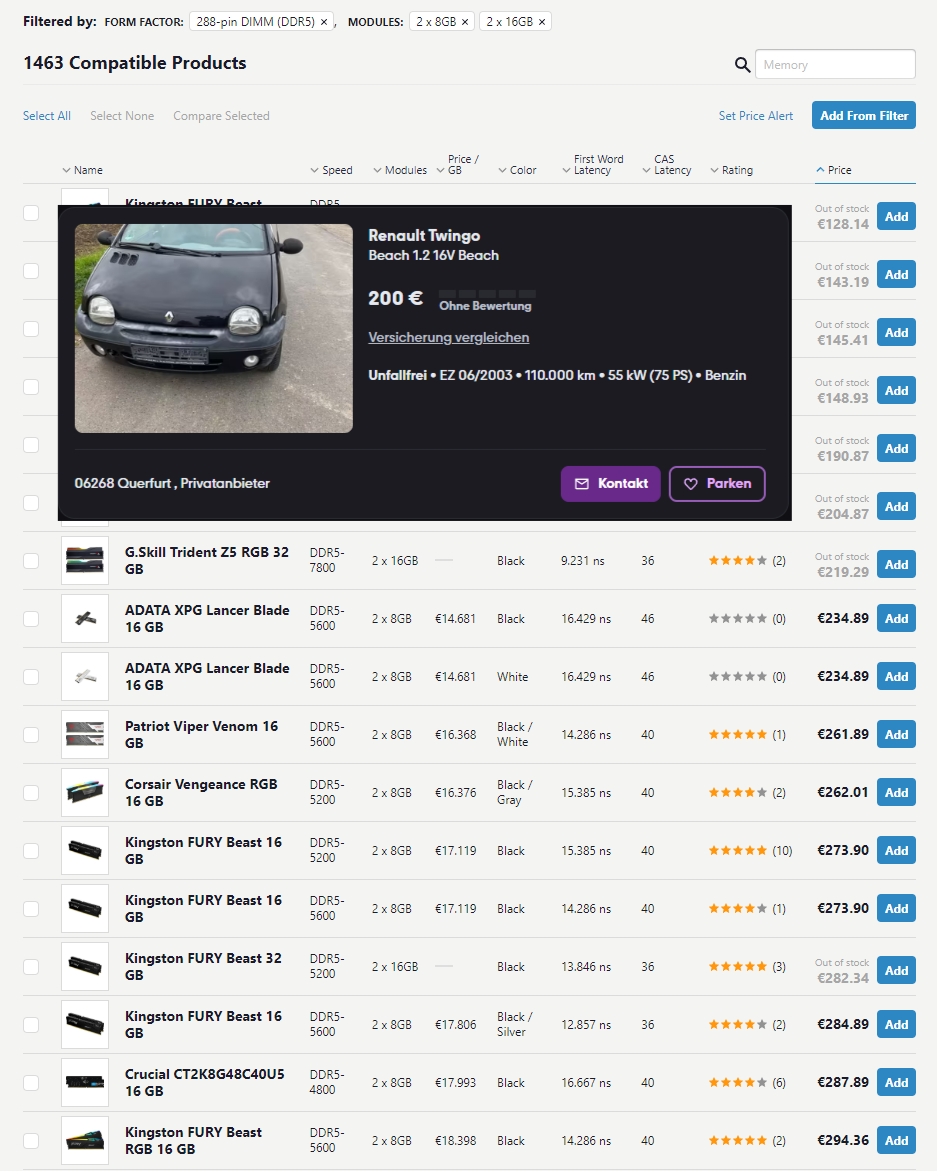Screen dimensions: 937x1171
Task: Add Crucial CT2K8G48C40U5 for €287.89
Action: [896, 1083]
